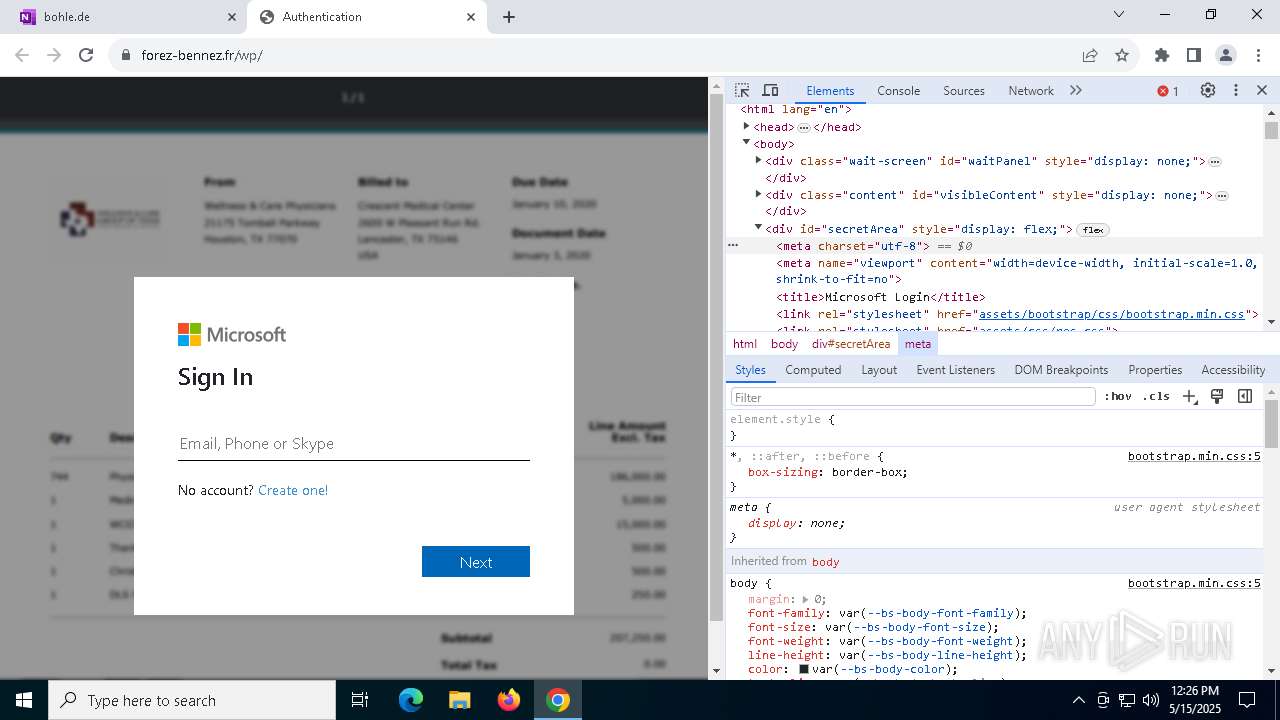This screenshot has height=720, width=1280.
Task: Open DevTools settings gear
Action: click(1208, 90)
